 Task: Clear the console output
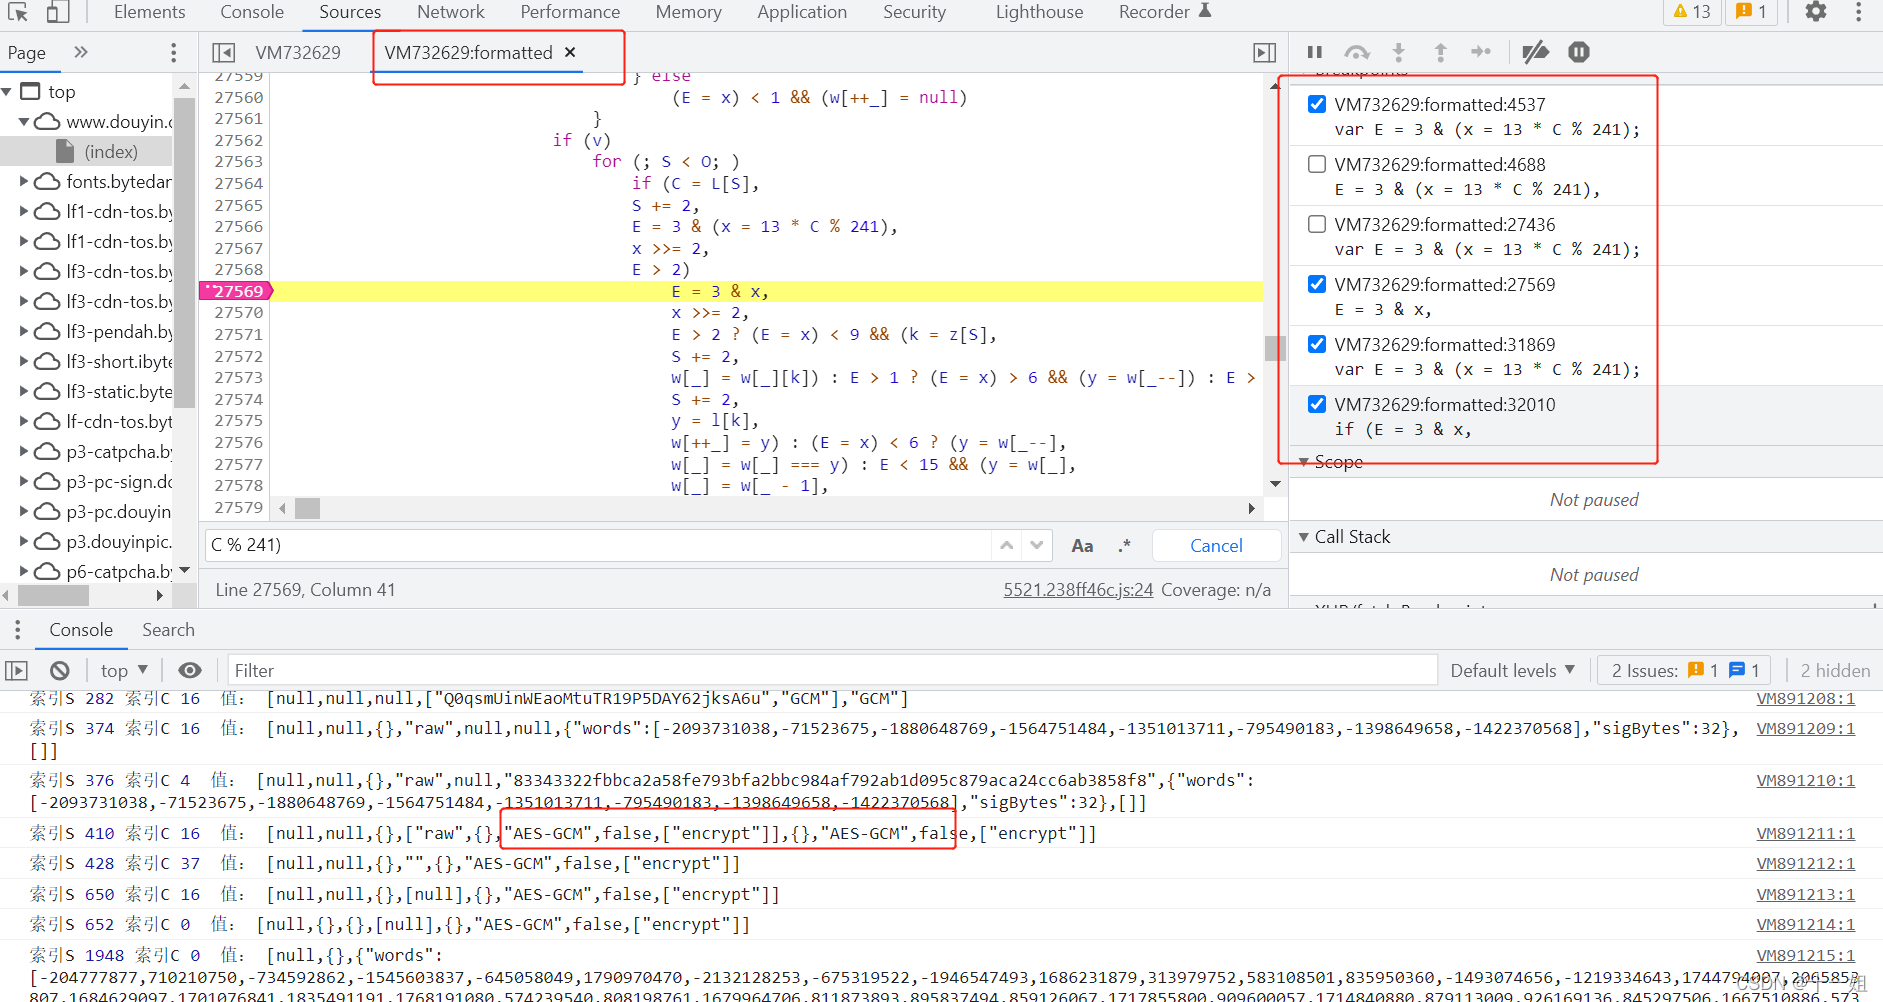point(60,670)
